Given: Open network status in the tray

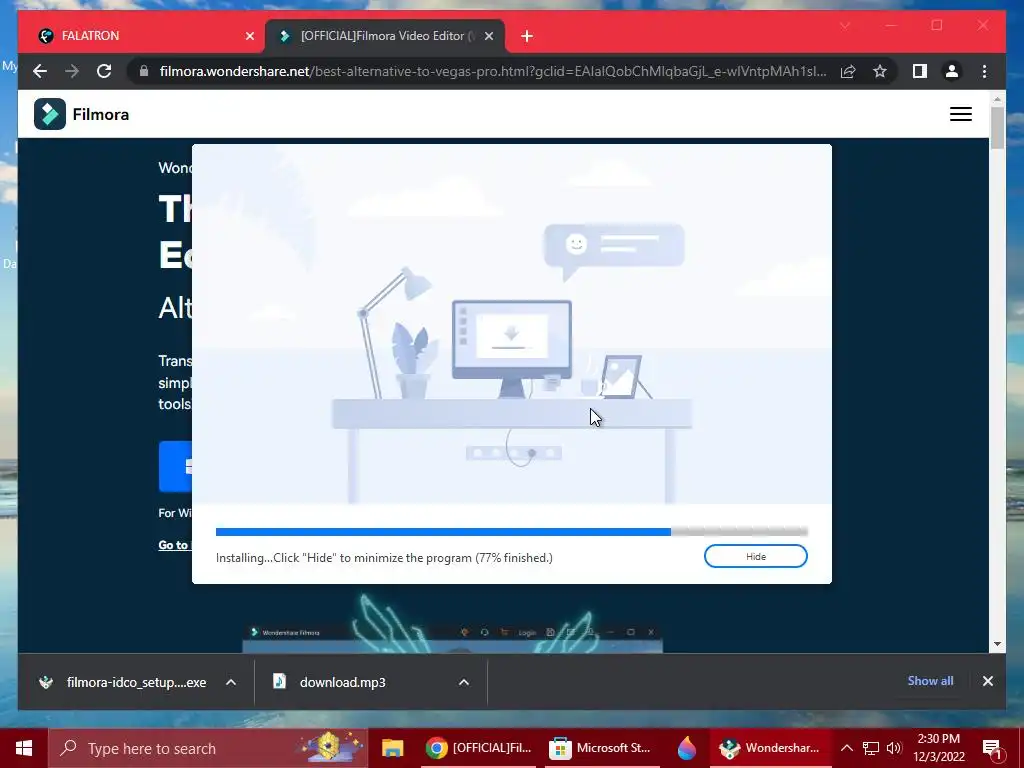Looking at the screenshot, I should click(871, 748).
